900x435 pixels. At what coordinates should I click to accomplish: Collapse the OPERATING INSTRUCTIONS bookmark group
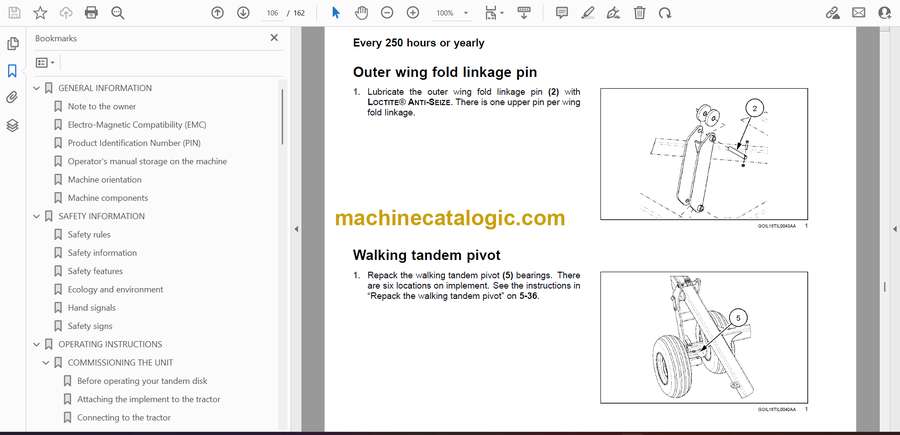pyautogui.click(x=37, y=344)
